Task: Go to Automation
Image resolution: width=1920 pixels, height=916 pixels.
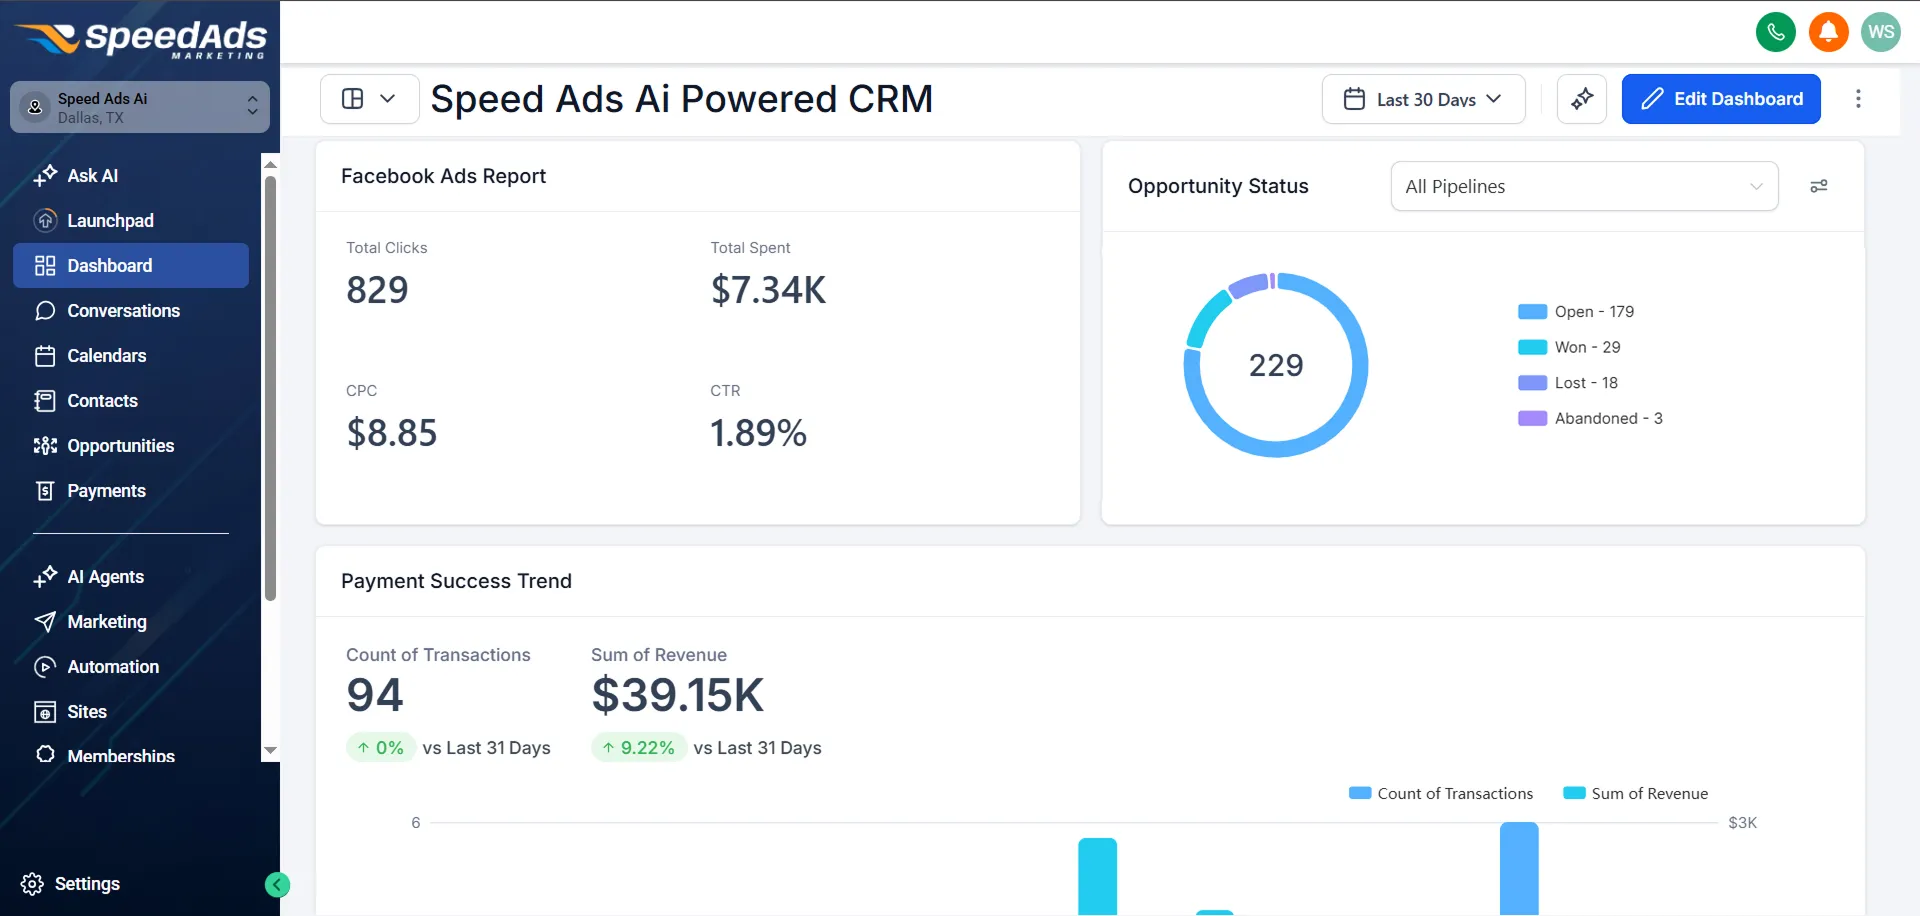Action: [131, 667]
